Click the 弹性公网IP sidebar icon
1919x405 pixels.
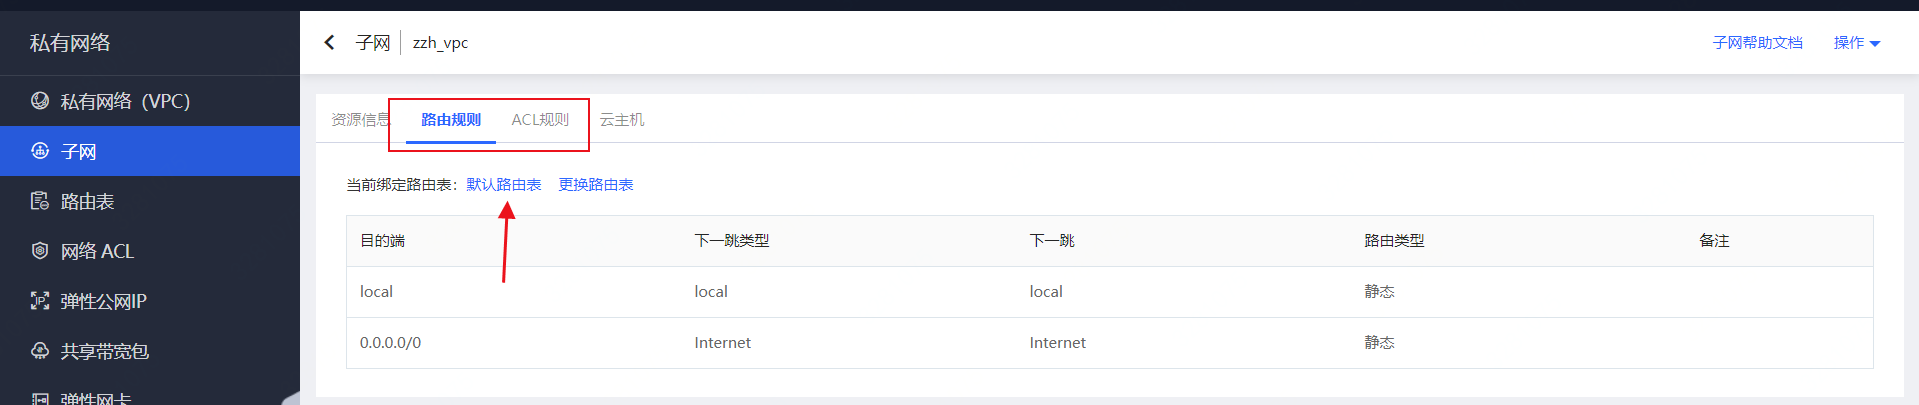click(40, 301)
